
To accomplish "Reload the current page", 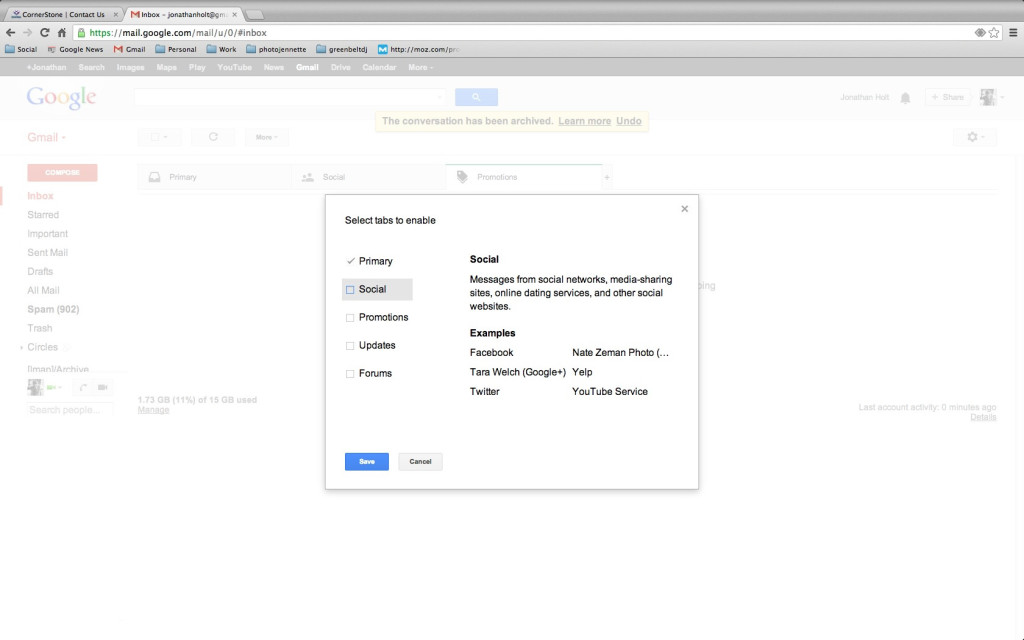I will [x=44, y=33].
